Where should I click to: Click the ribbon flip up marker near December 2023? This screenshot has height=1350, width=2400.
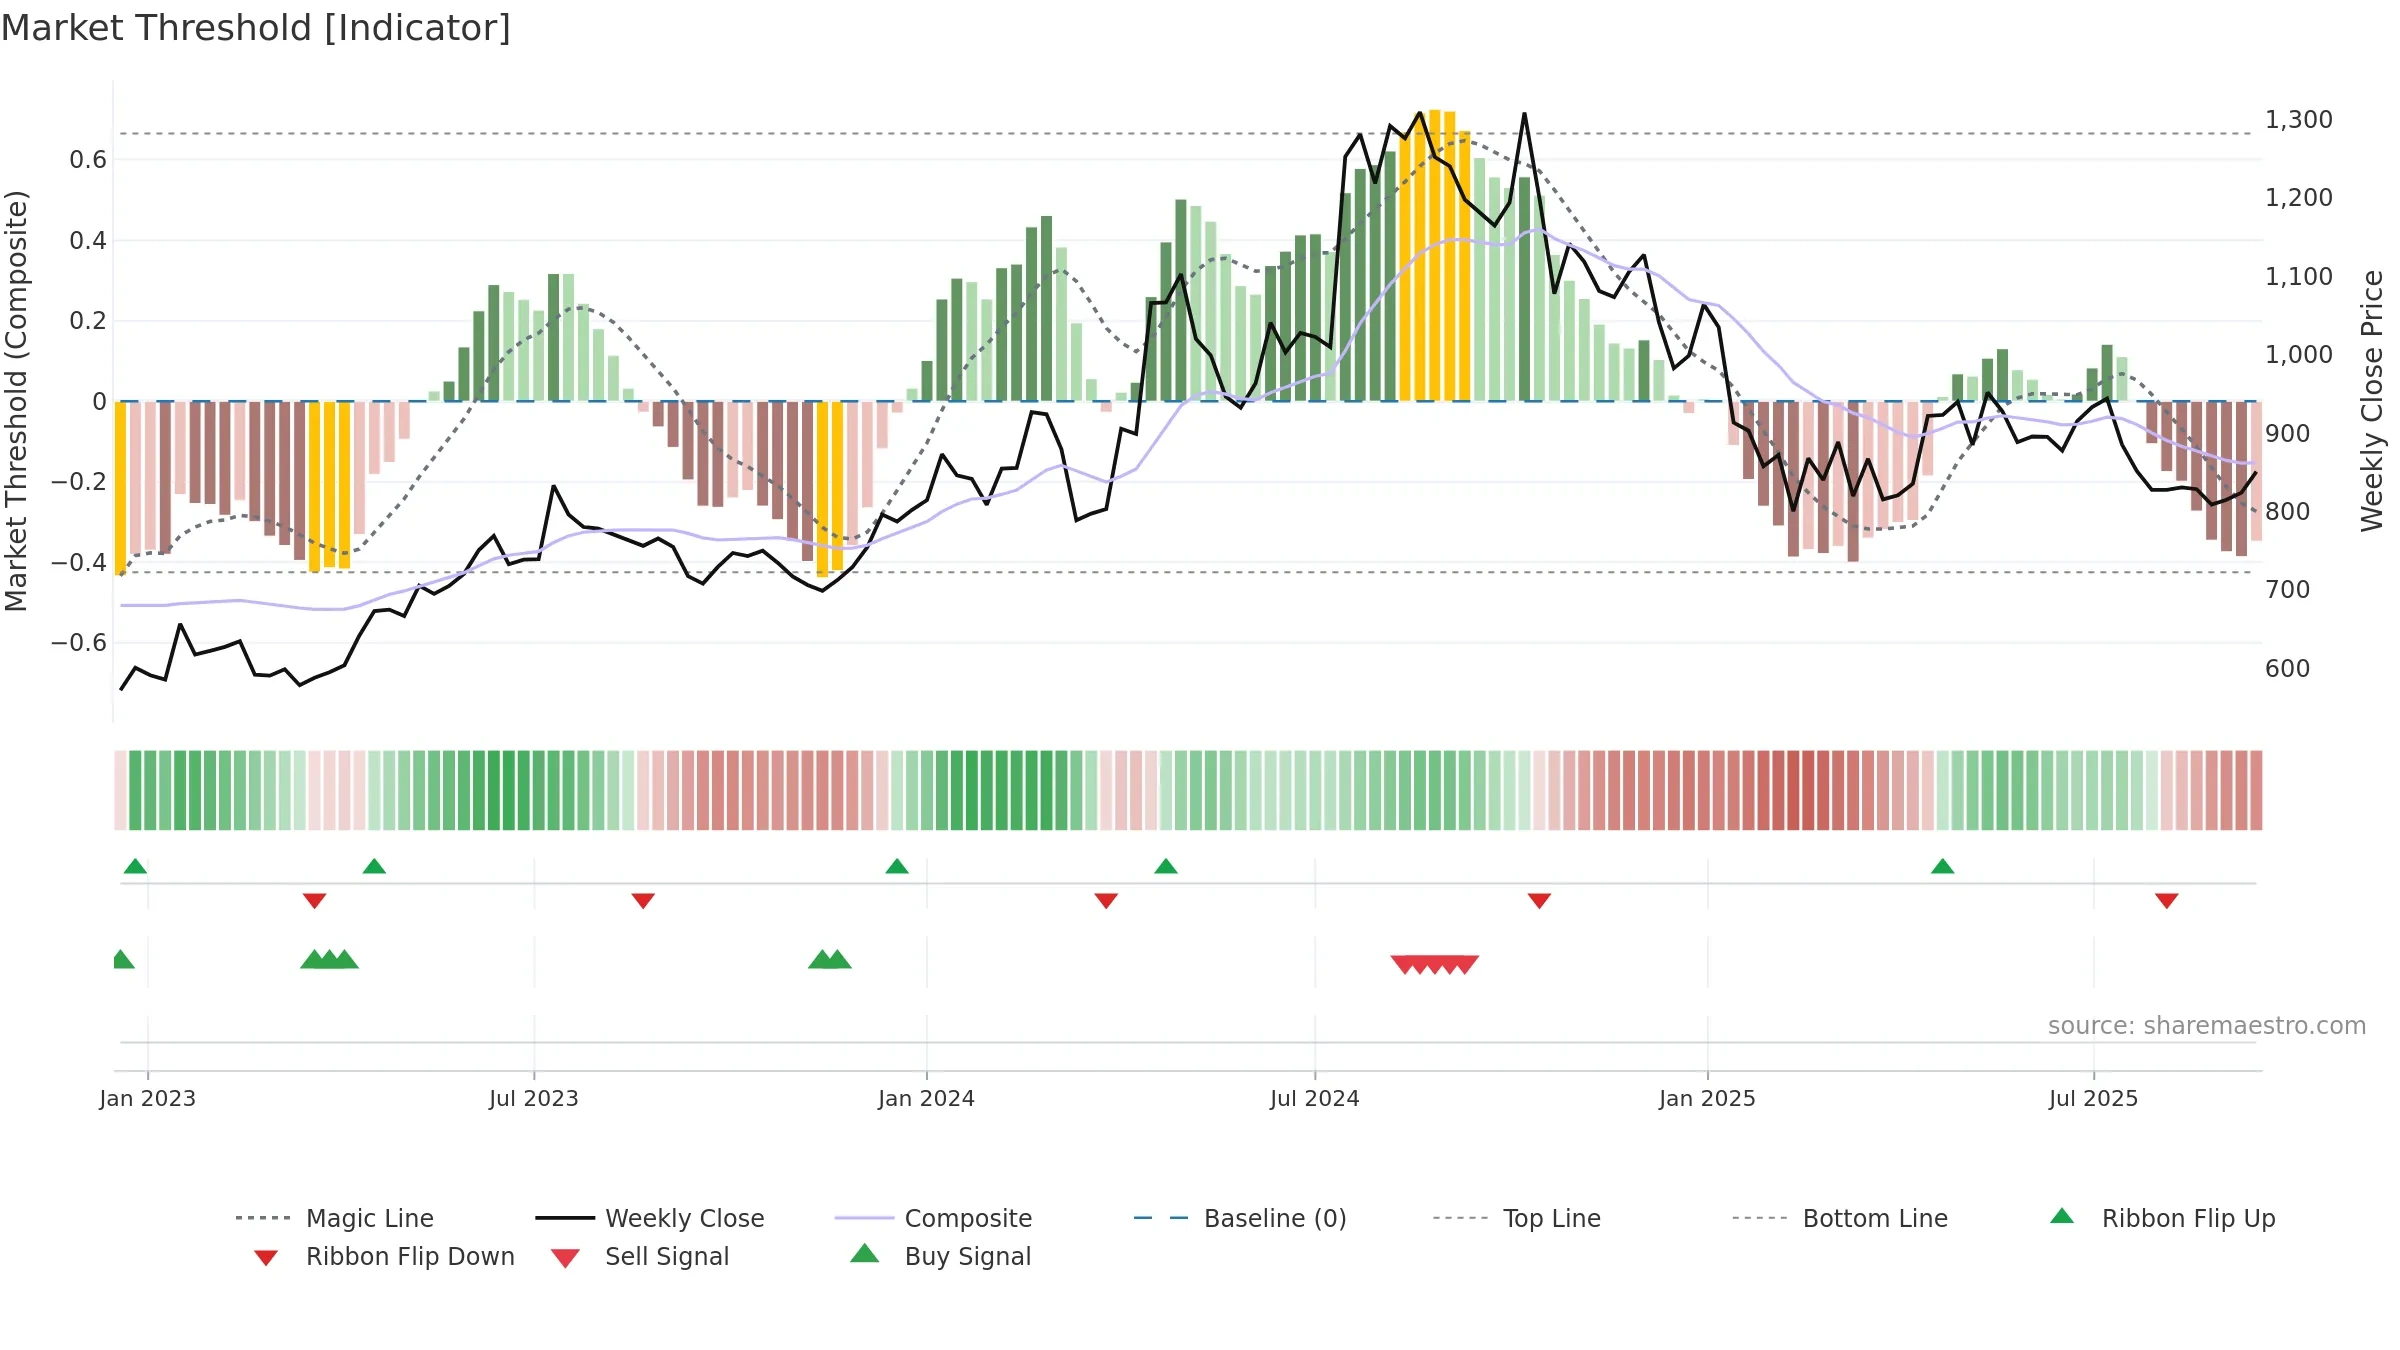(x=897, y=866)
